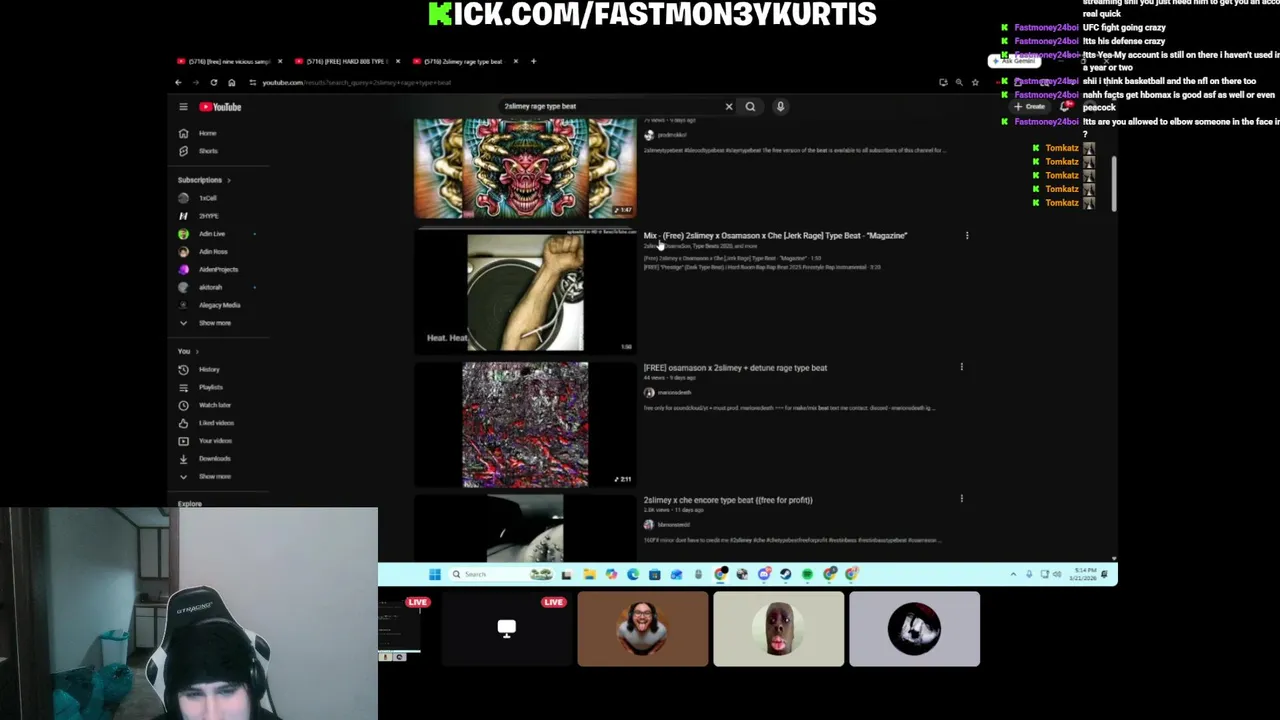Clear the YouTube search box
Screen dimensions: 1280x720
(728, 106)
